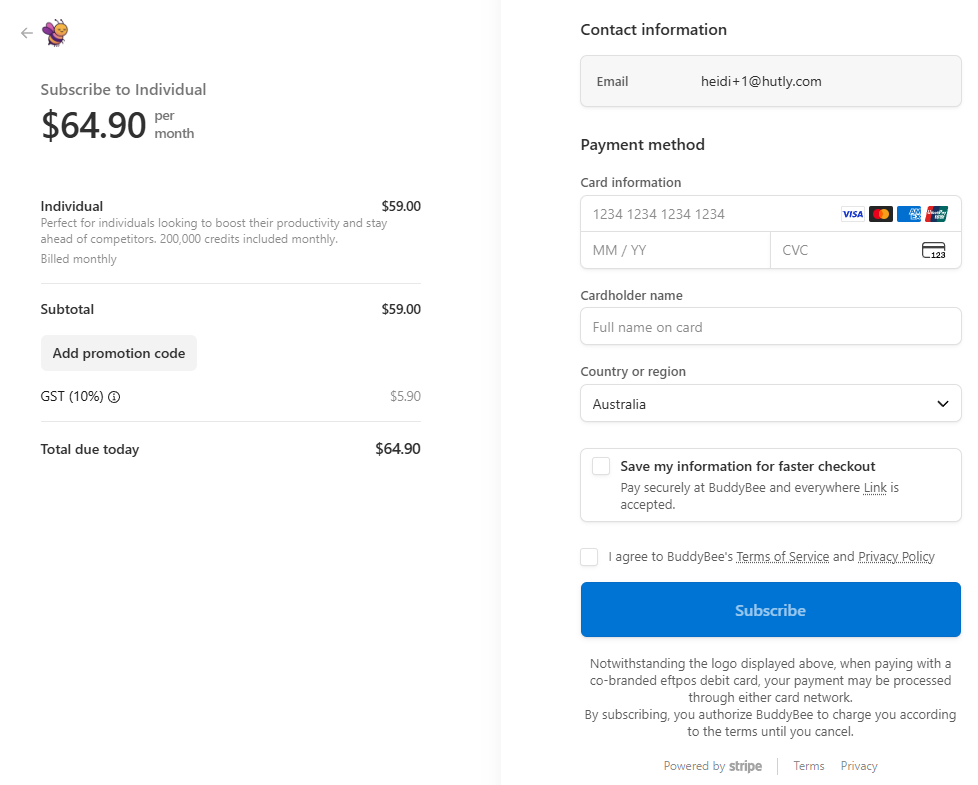Click the BuddyBee bee logo
This screenshot has height=785, width=978.
coord(56,33)
